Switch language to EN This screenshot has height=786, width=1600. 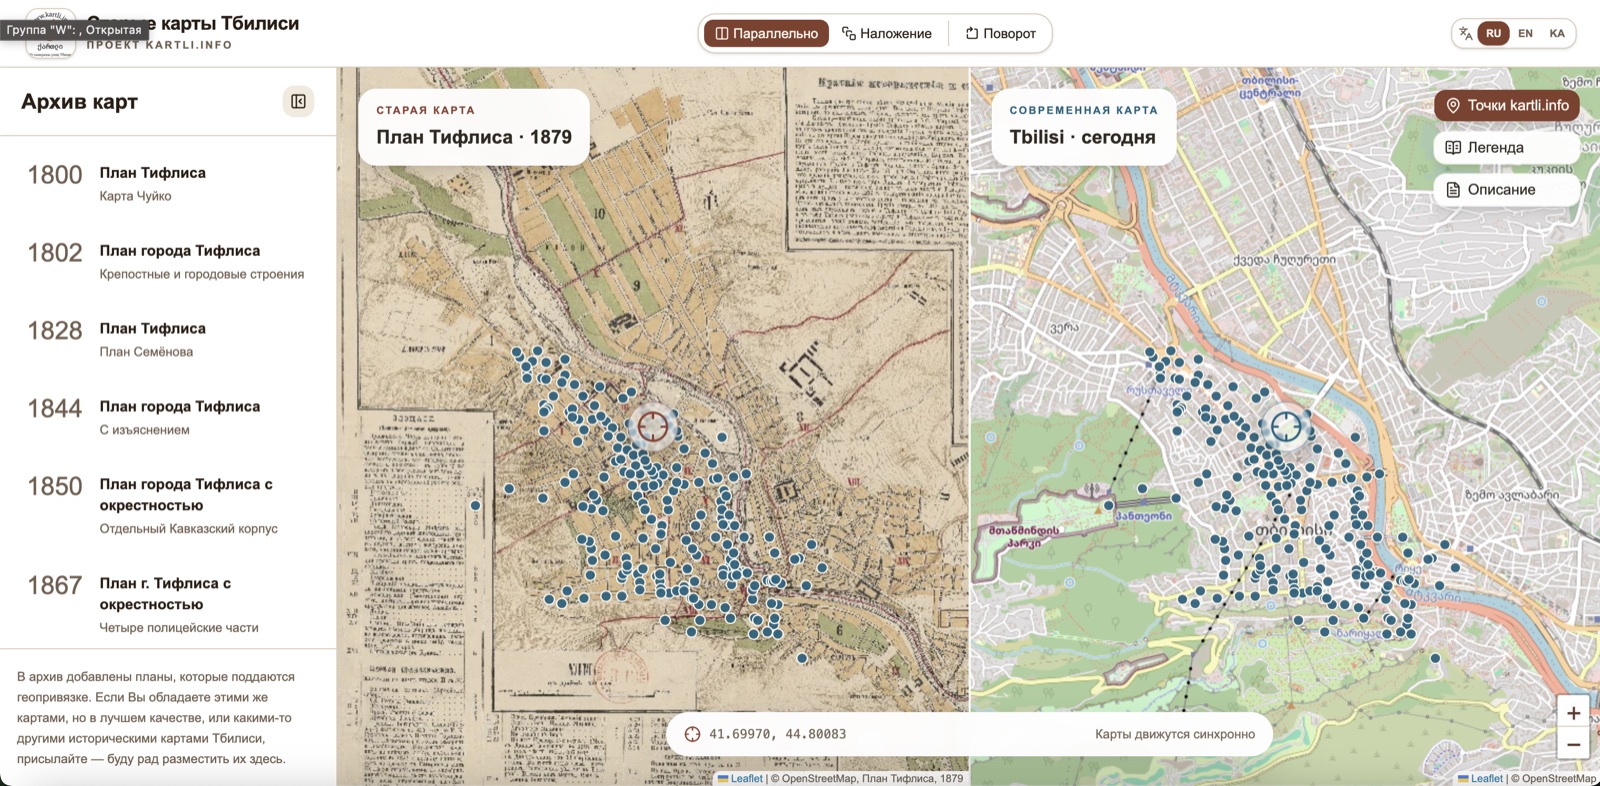click(x=1525, y=33)
